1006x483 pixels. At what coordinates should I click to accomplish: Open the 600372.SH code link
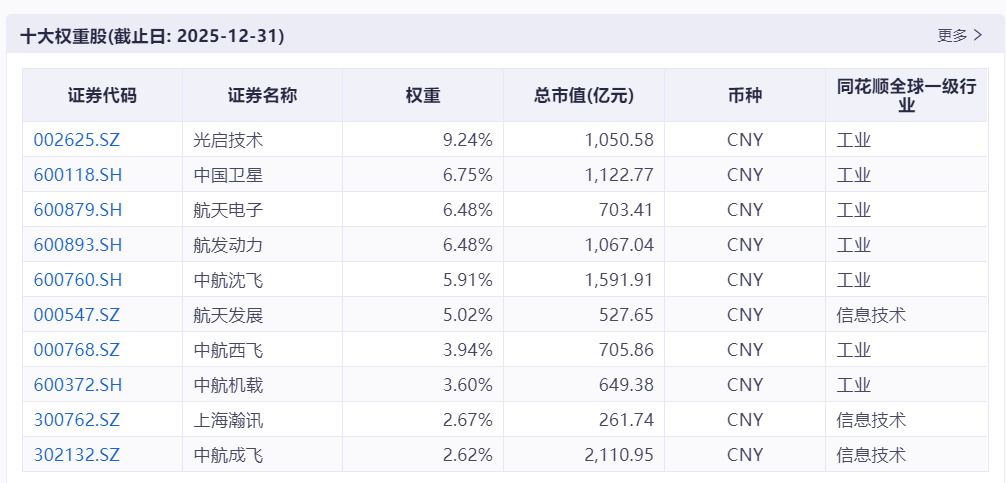point(77,385)
